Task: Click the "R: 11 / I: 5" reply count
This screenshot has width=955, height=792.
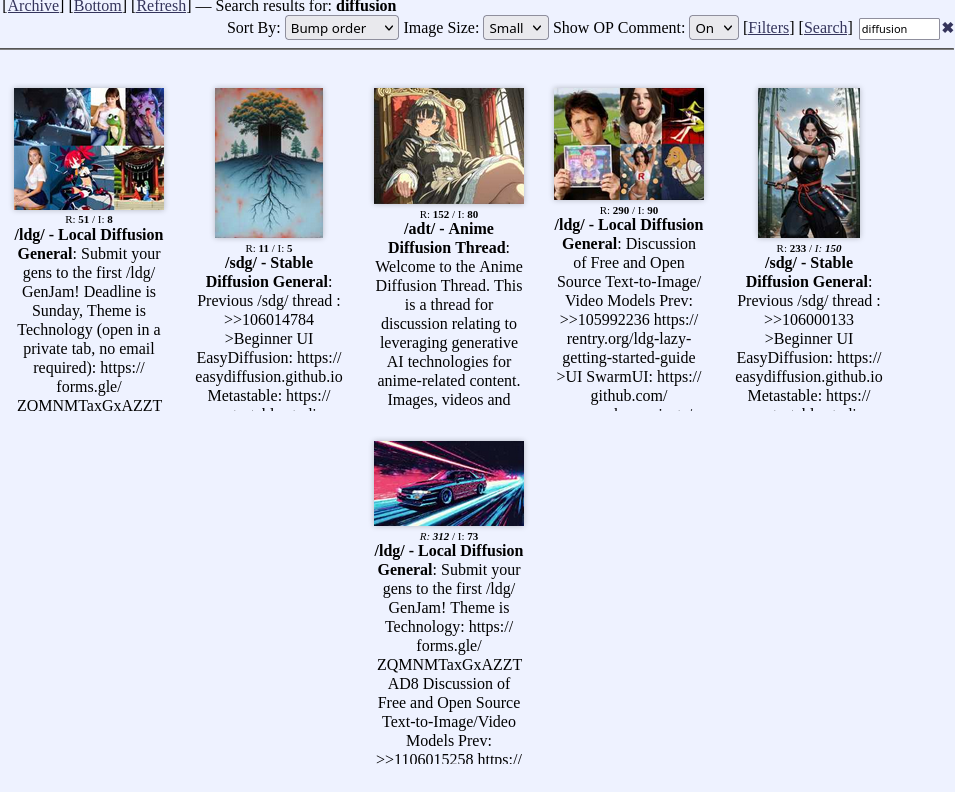Action: (x=269, y=249)
